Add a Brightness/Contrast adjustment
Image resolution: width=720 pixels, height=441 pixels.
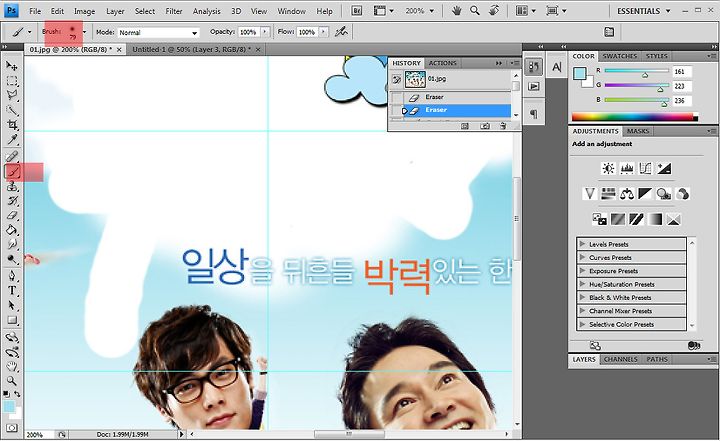tap(608, 169)
